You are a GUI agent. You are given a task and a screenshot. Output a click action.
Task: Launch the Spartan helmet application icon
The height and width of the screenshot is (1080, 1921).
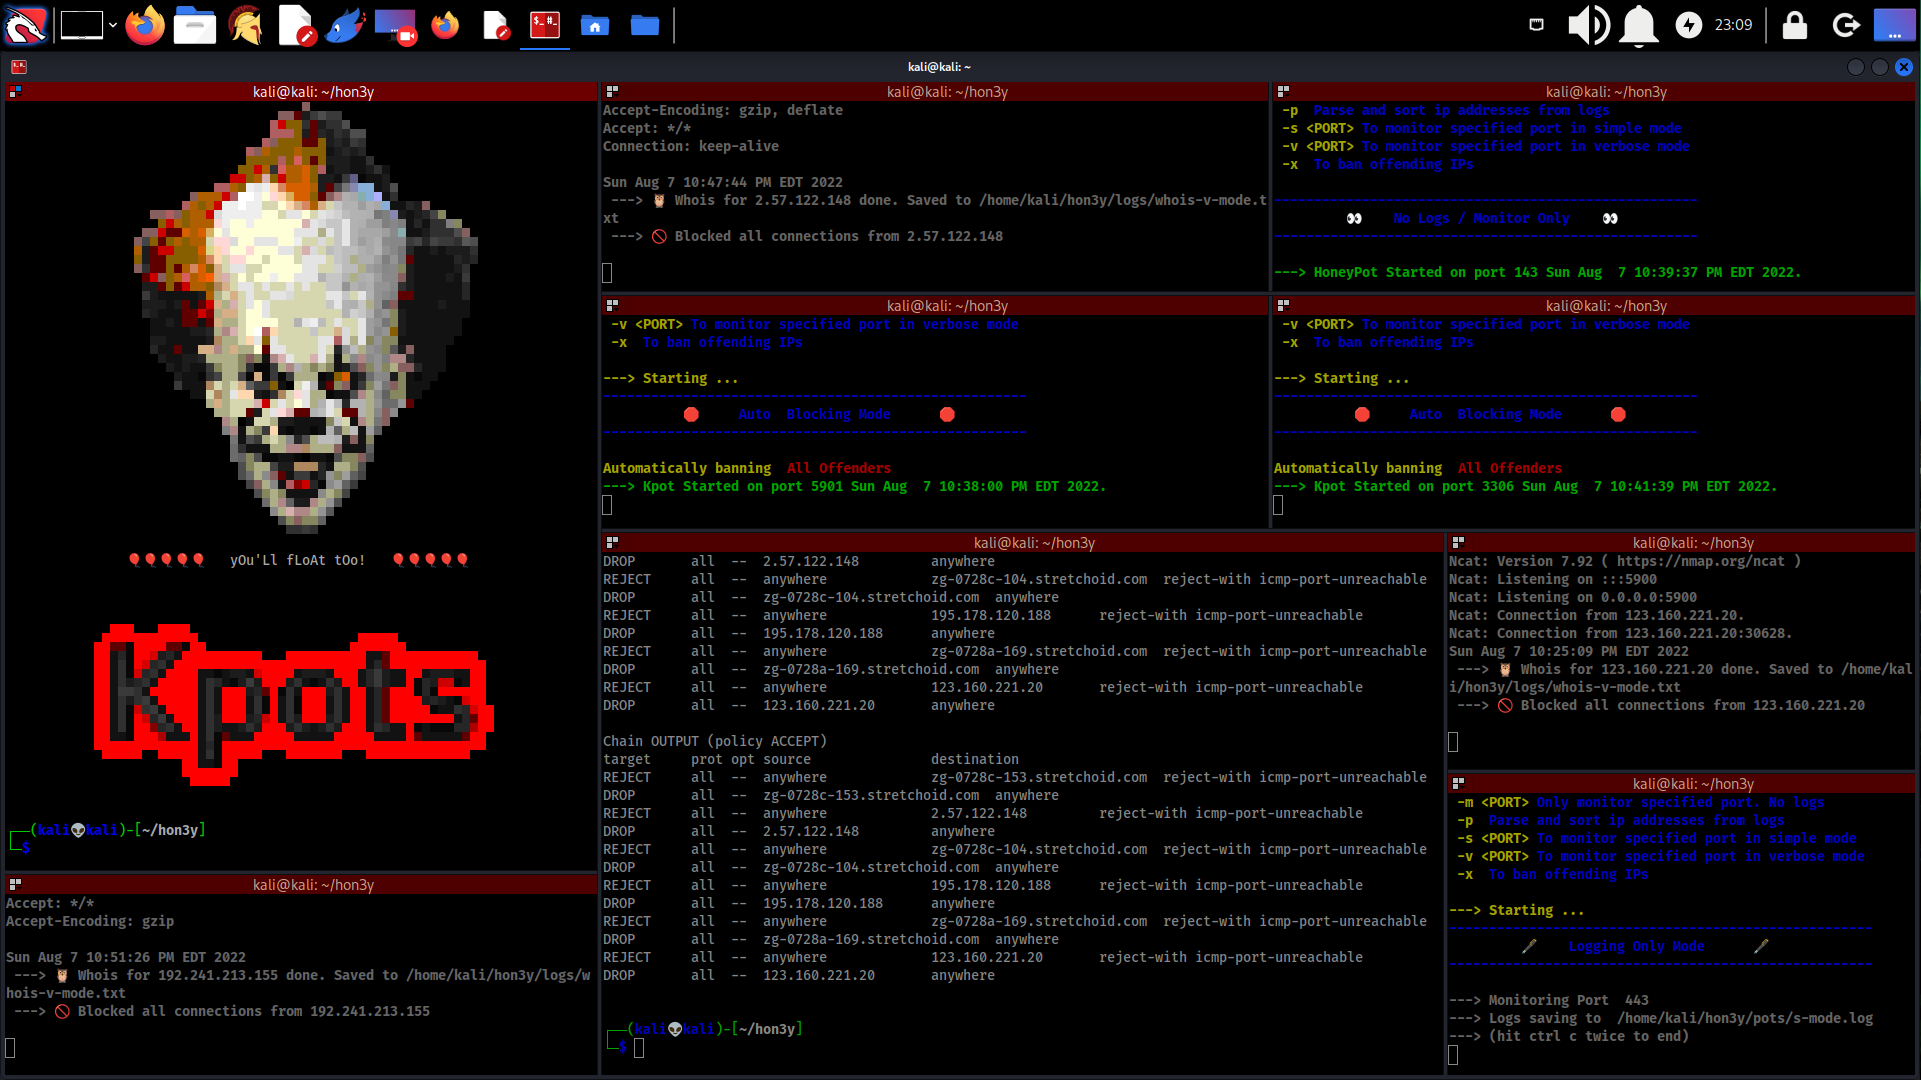[x=245, y=25]
